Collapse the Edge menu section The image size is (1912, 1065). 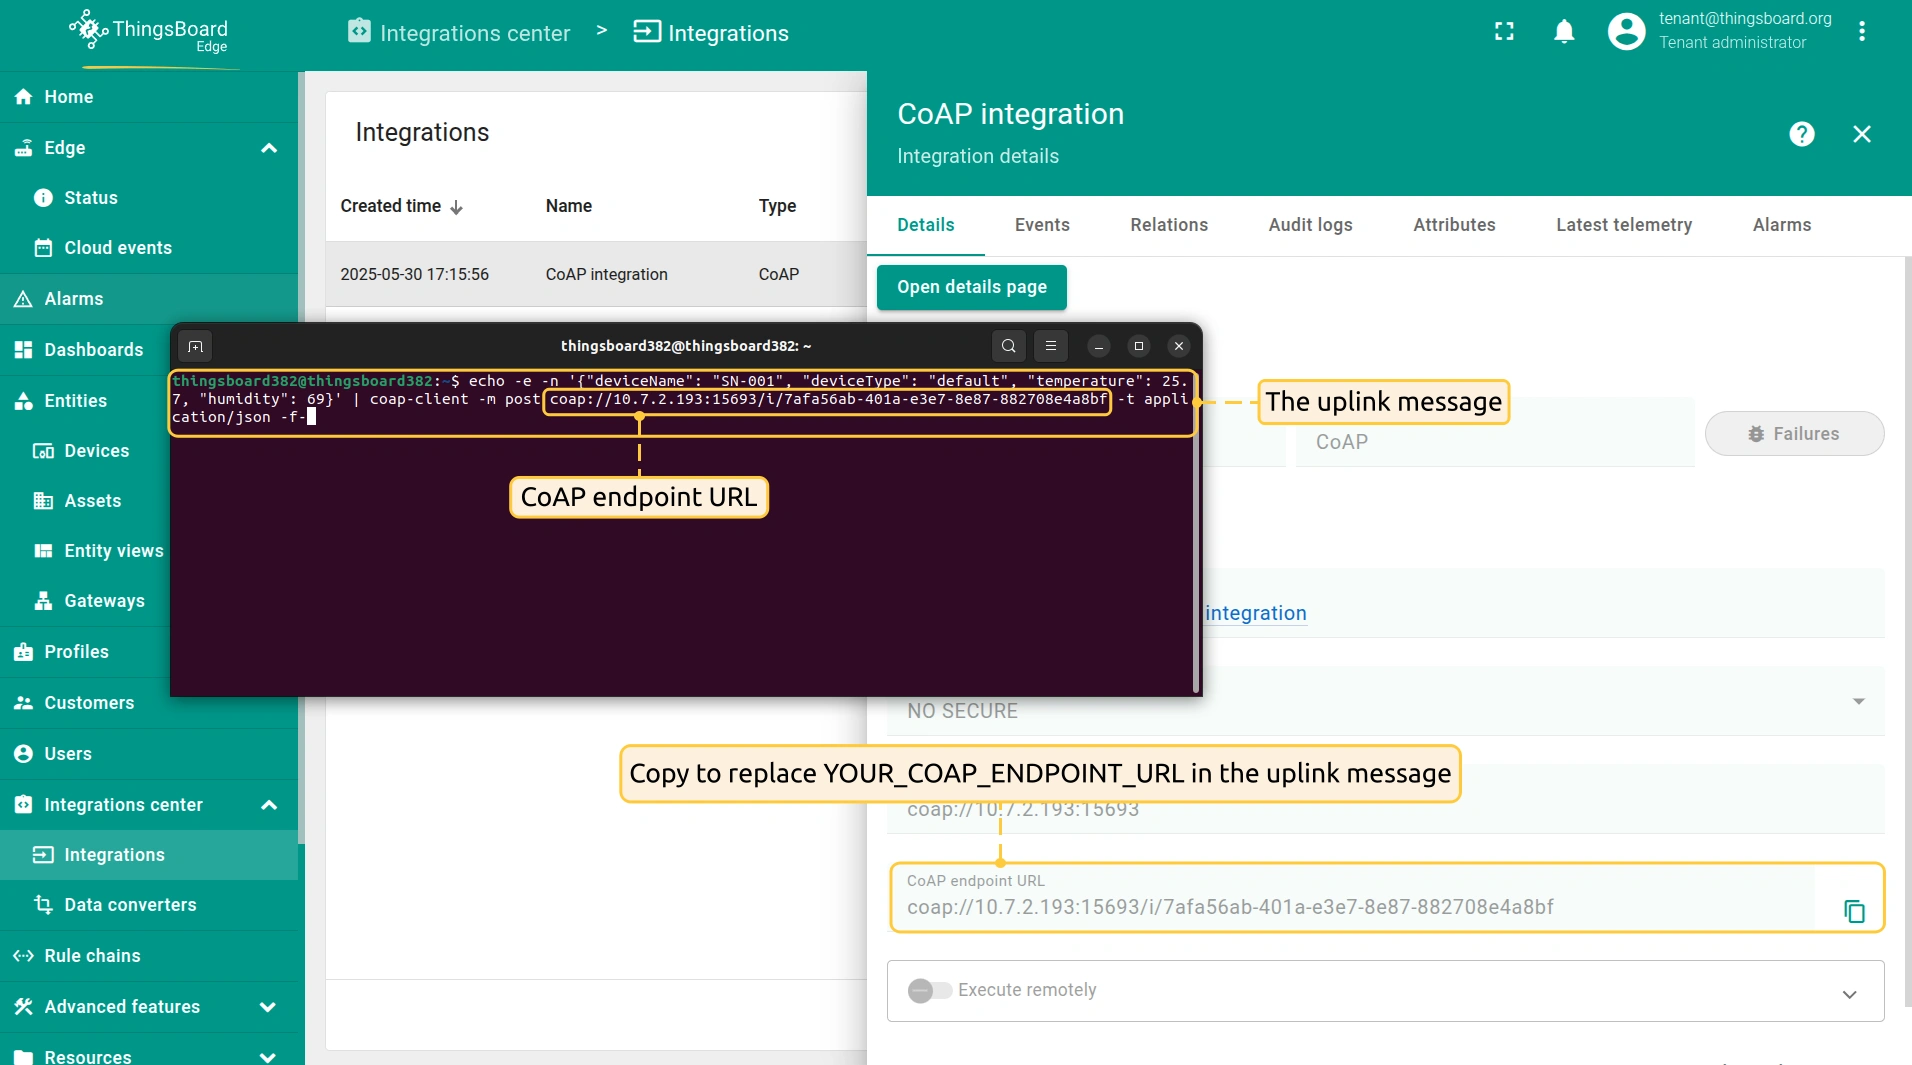268,148
